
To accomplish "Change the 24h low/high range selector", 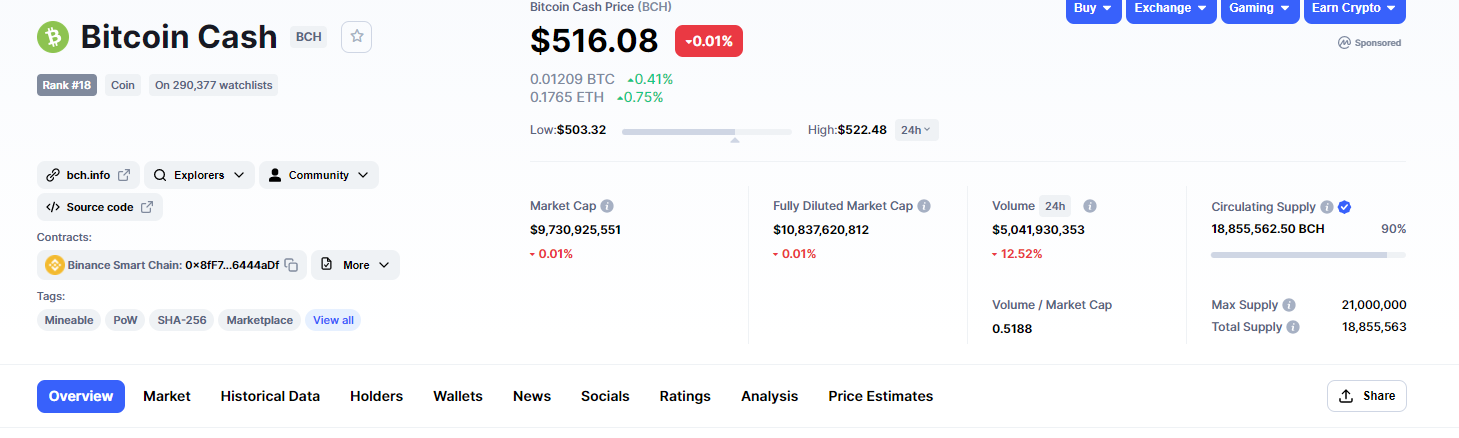I will [x=916, y=130].
